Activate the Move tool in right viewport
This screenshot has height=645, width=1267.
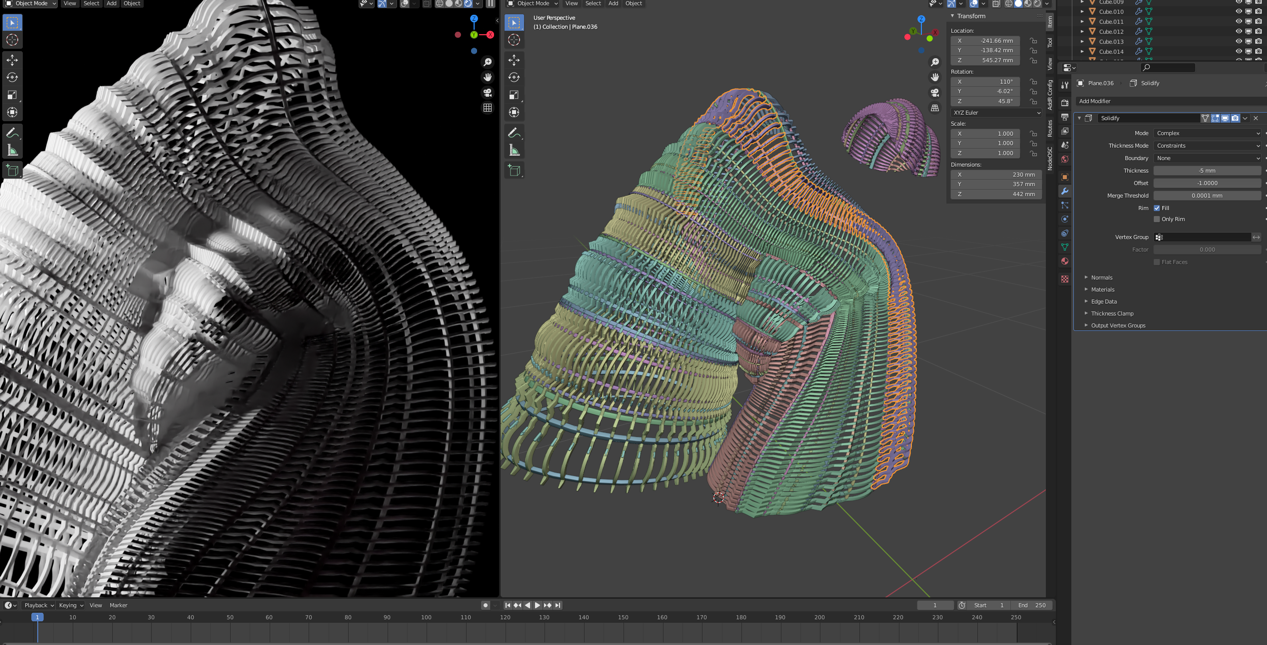514,60
